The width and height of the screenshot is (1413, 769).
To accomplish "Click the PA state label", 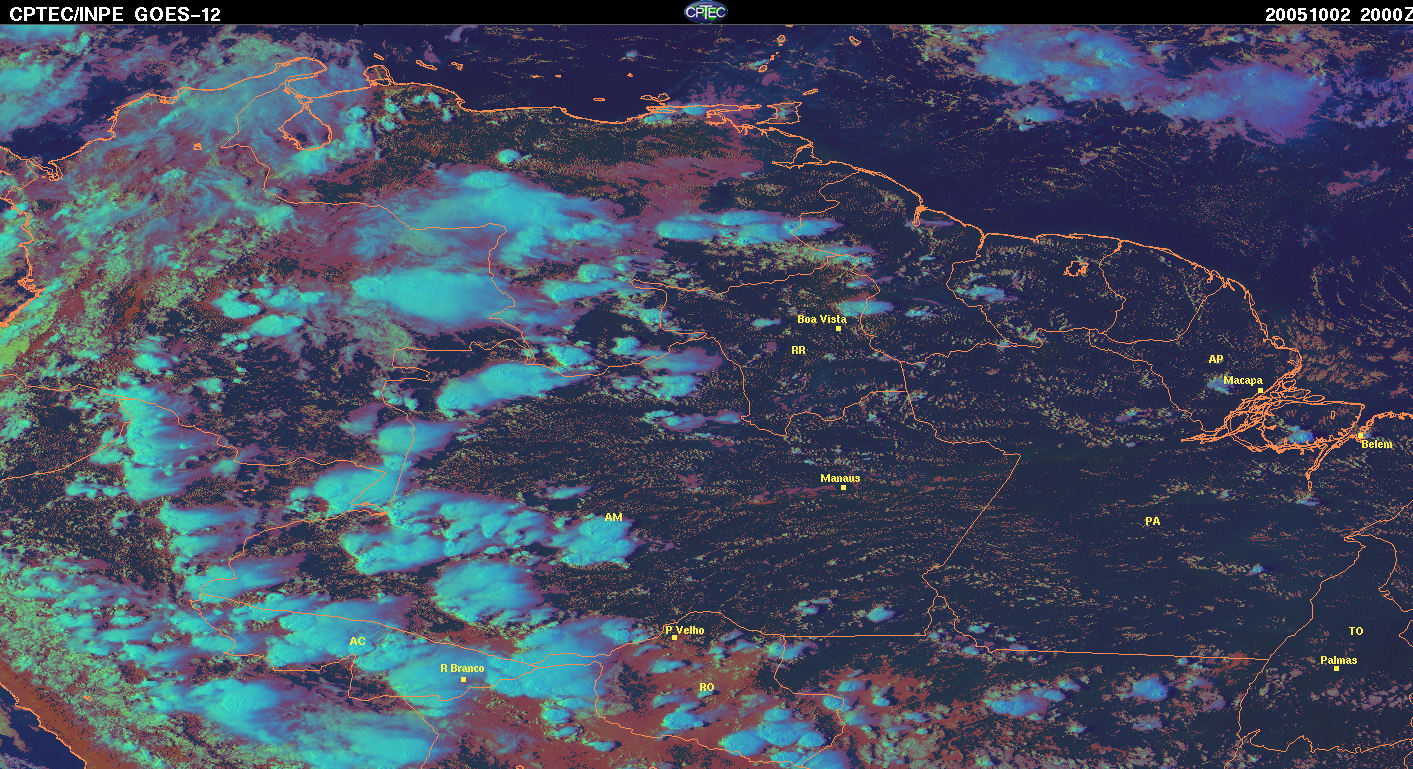I will click(x=1153, y=521).
